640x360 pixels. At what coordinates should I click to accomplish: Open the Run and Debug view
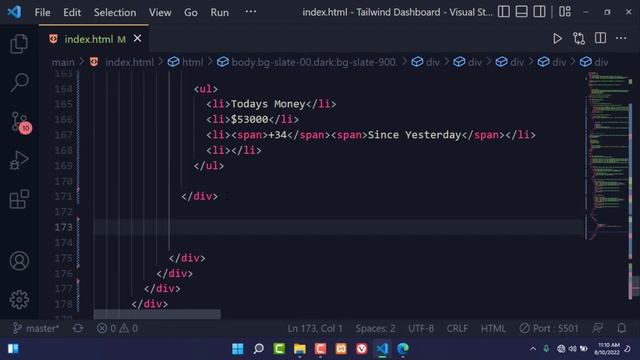point(19,160)
